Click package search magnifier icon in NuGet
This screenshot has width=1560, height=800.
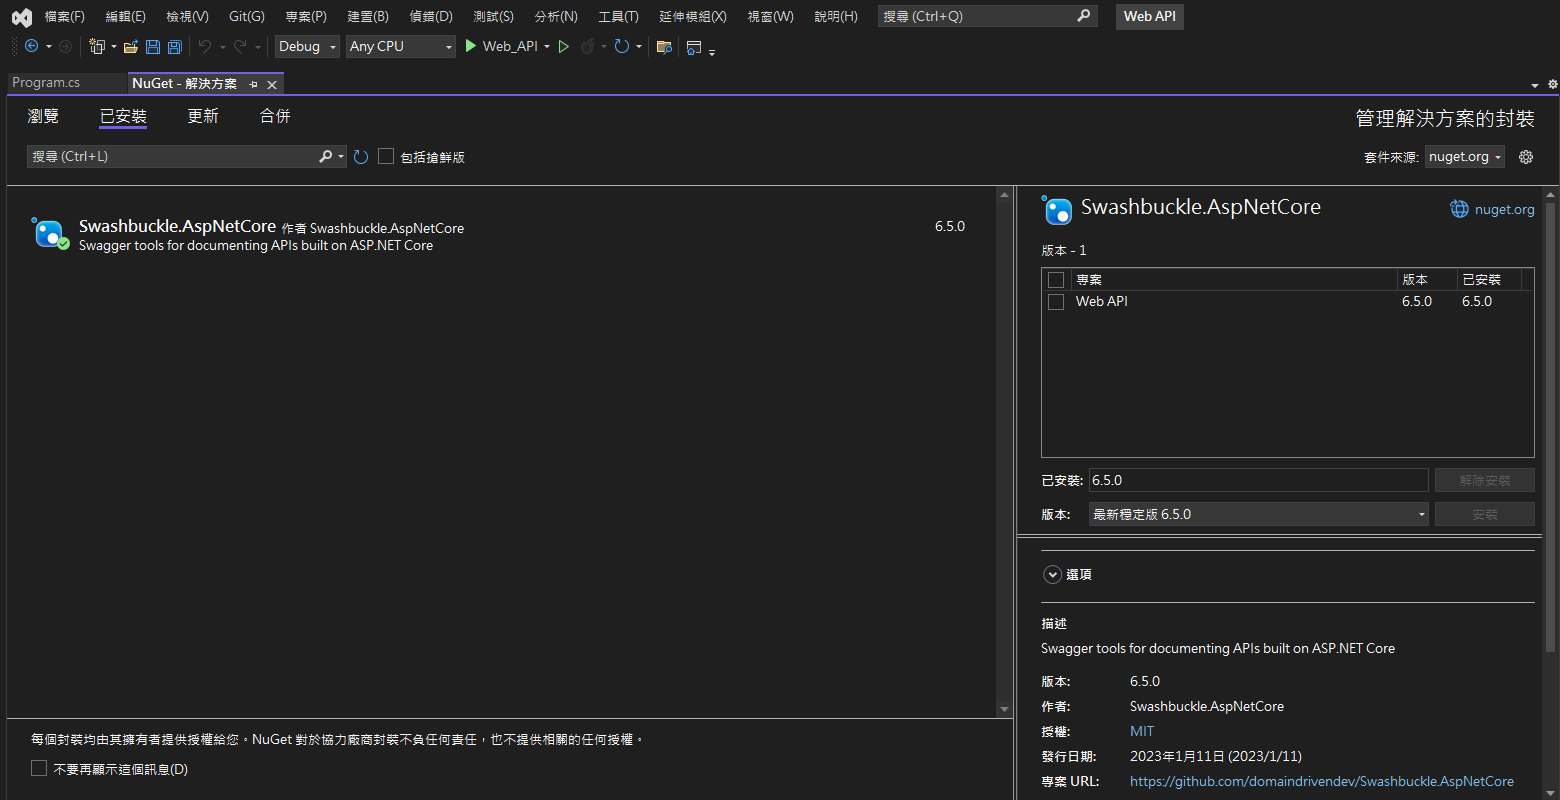pos(326,156)
